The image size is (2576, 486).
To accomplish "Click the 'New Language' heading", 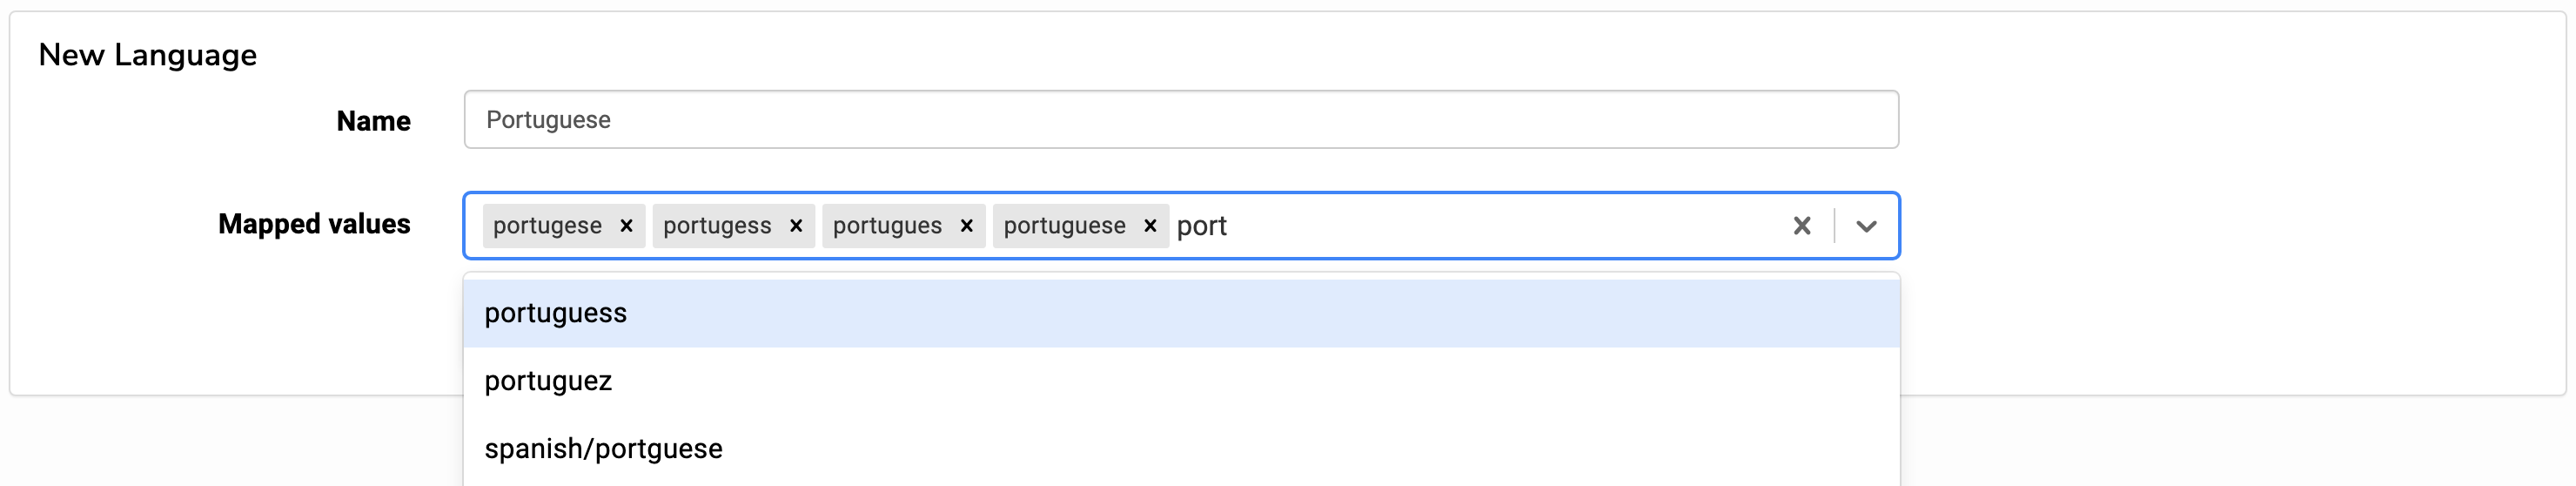I will coord(147,55).
